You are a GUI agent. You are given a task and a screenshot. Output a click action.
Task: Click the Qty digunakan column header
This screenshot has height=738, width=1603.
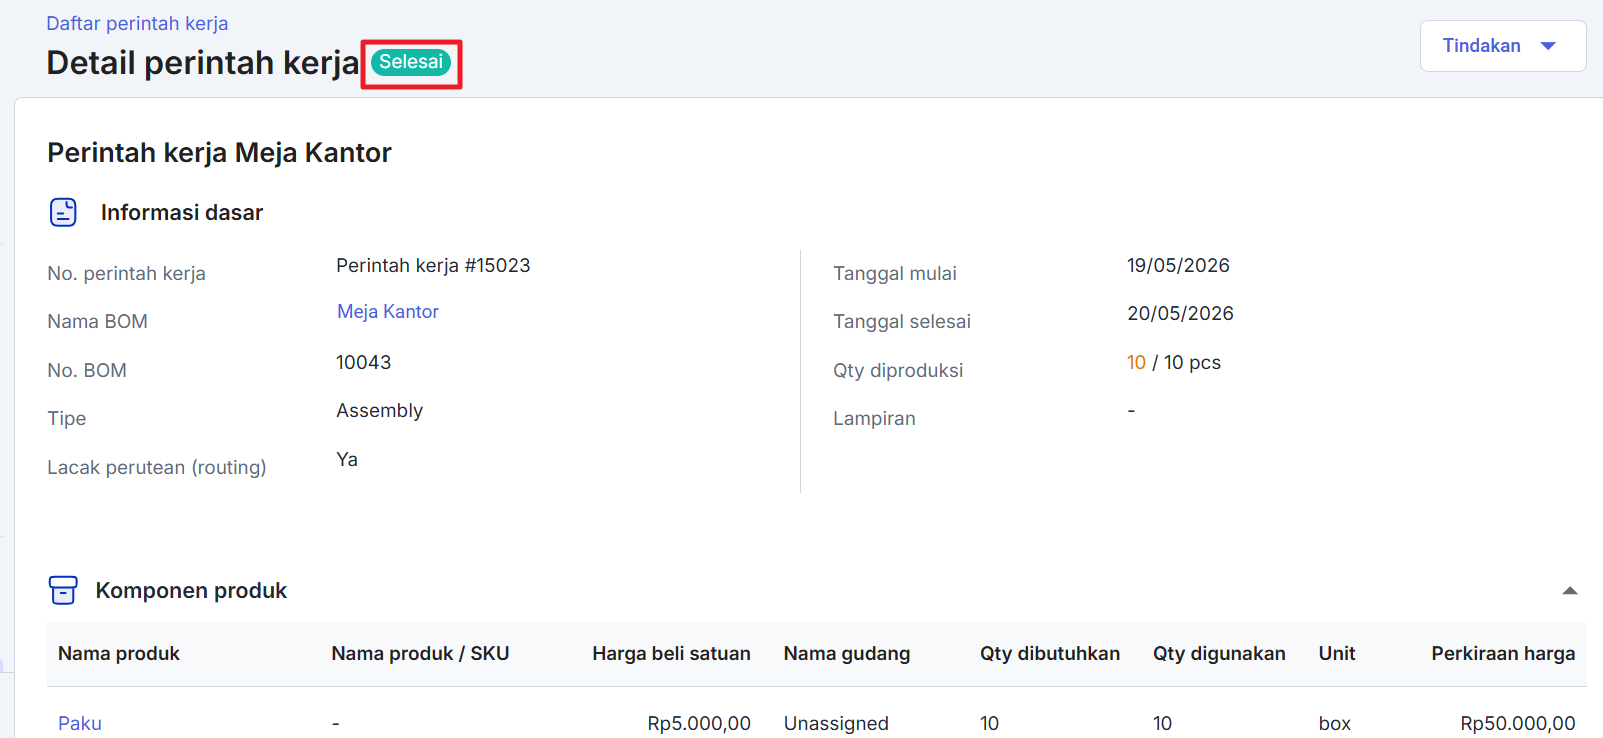click(1219, 653)
